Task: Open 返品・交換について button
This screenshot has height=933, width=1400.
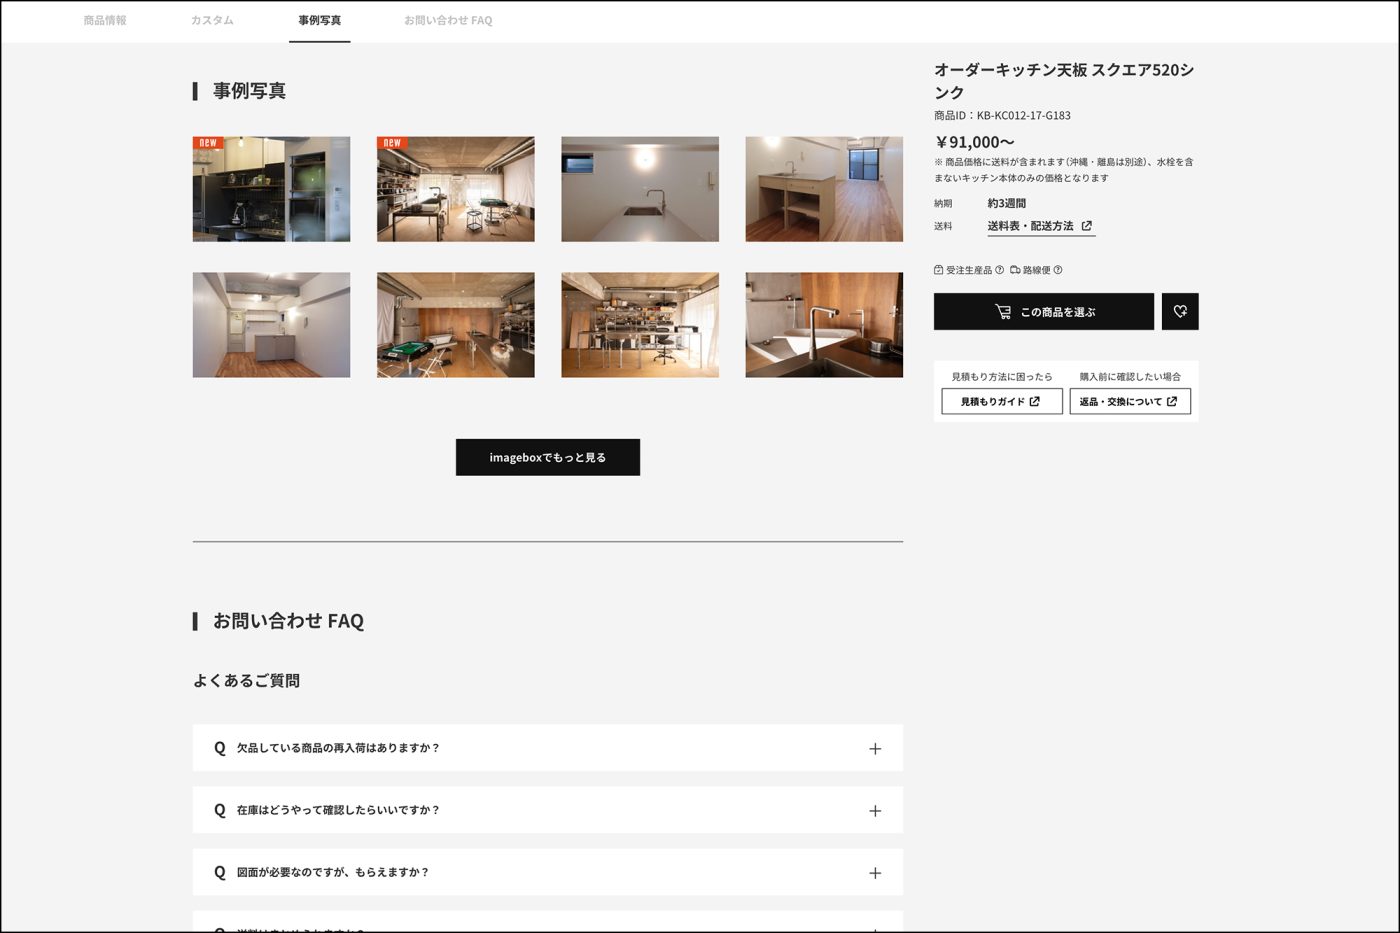Action: pyautogui.click(x=1130, y=401)
